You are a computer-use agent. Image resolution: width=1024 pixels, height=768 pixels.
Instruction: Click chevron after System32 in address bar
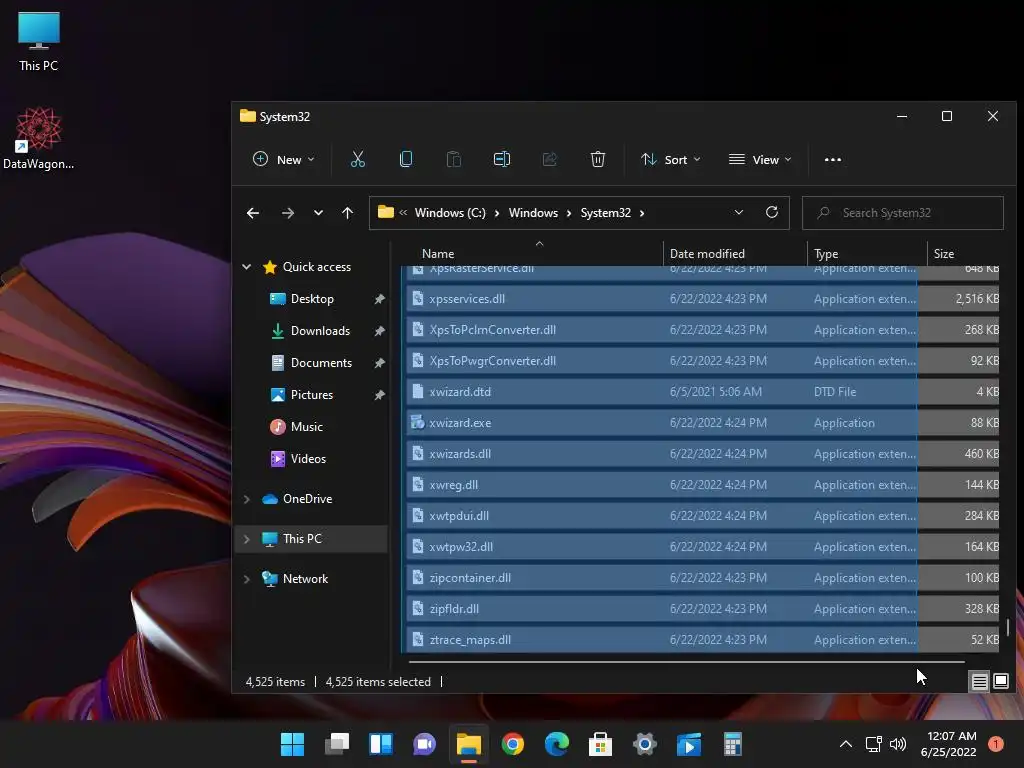[642, 213]
